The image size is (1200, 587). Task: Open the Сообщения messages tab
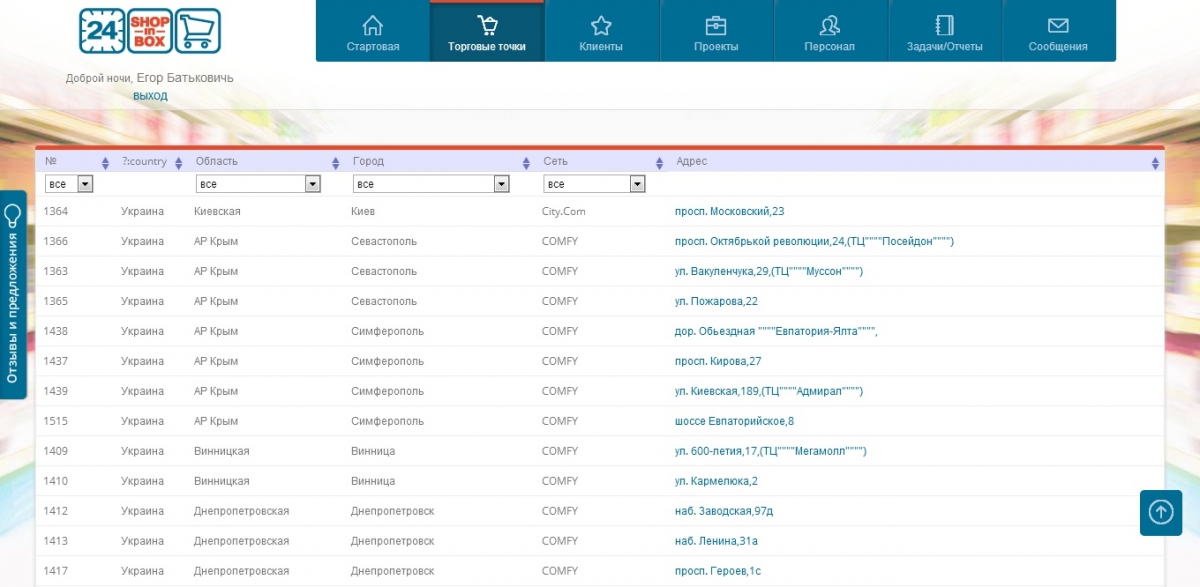pos(1058,31)
